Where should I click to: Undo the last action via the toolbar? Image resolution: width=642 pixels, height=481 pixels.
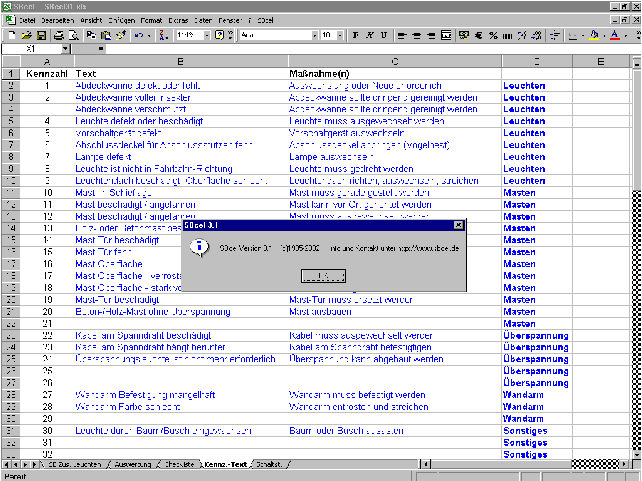click(138, 36)
